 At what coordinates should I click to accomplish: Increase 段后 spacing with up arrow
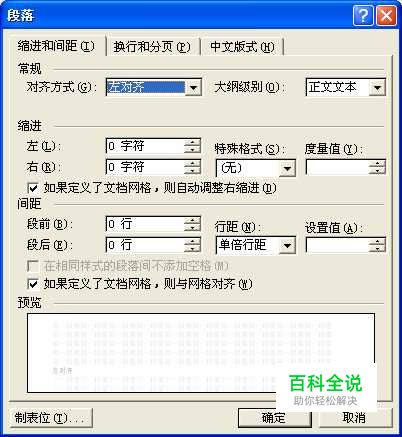192,241
